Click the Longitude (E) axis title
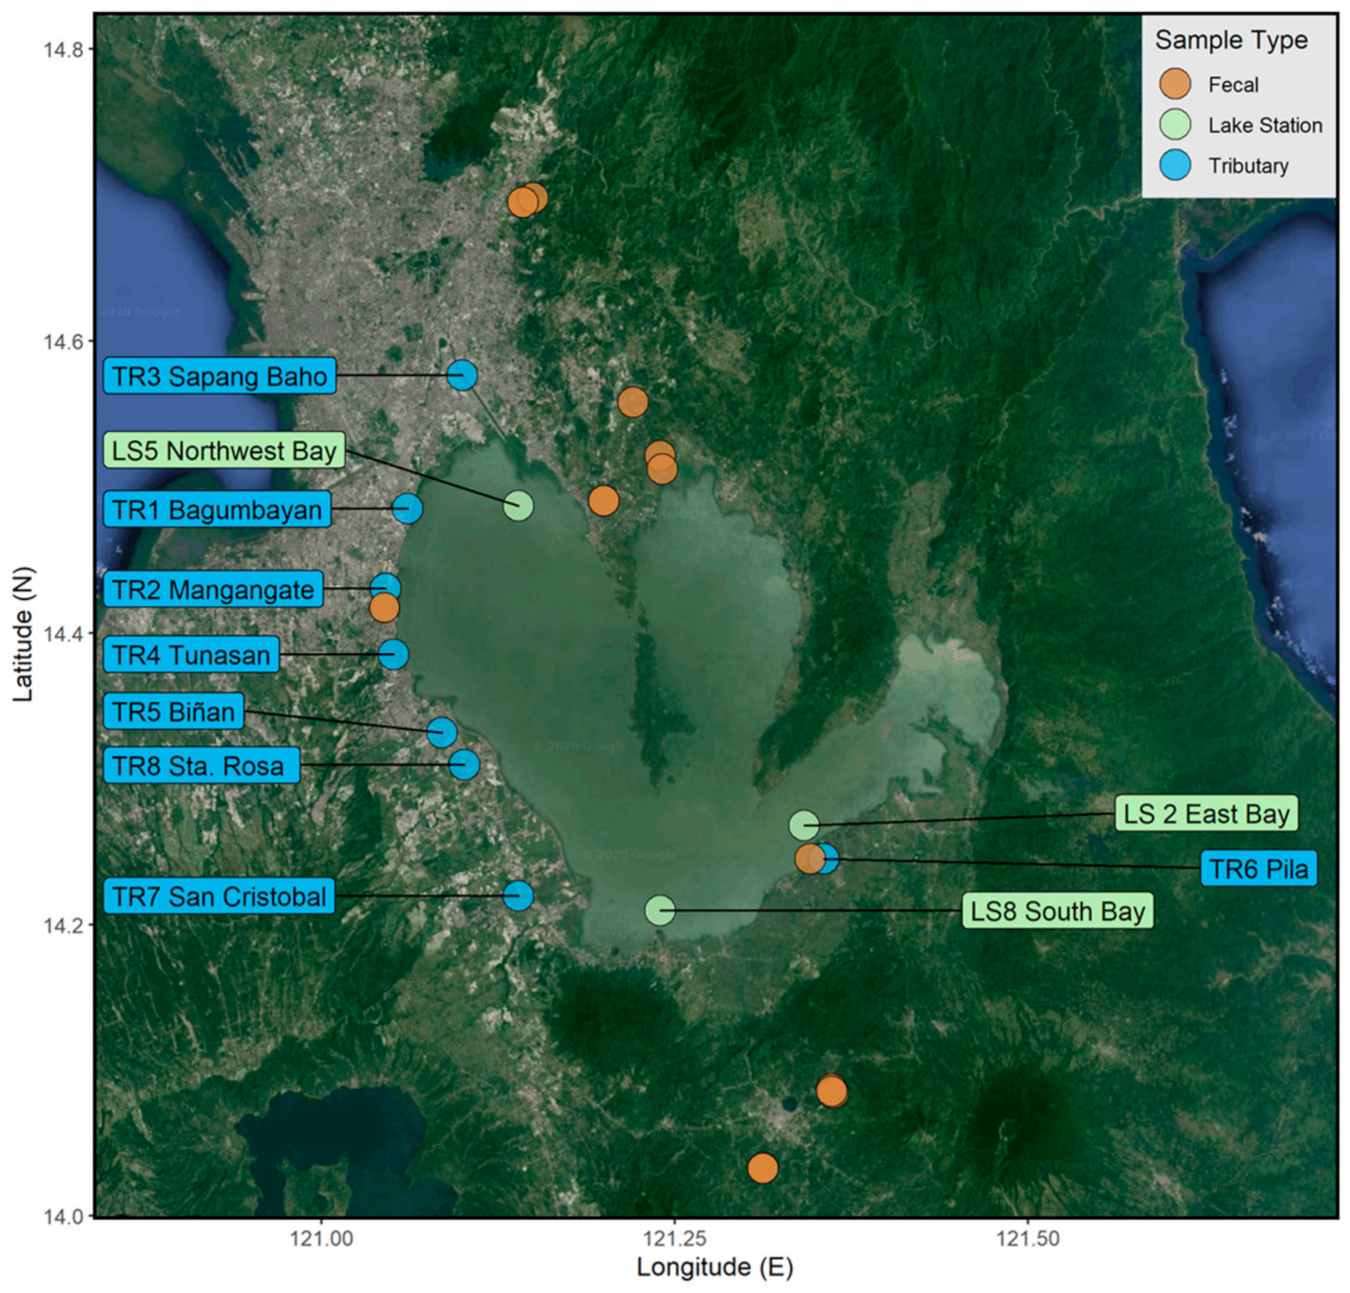This screenshot has width=1350, height=1293. coord(714,1267)
